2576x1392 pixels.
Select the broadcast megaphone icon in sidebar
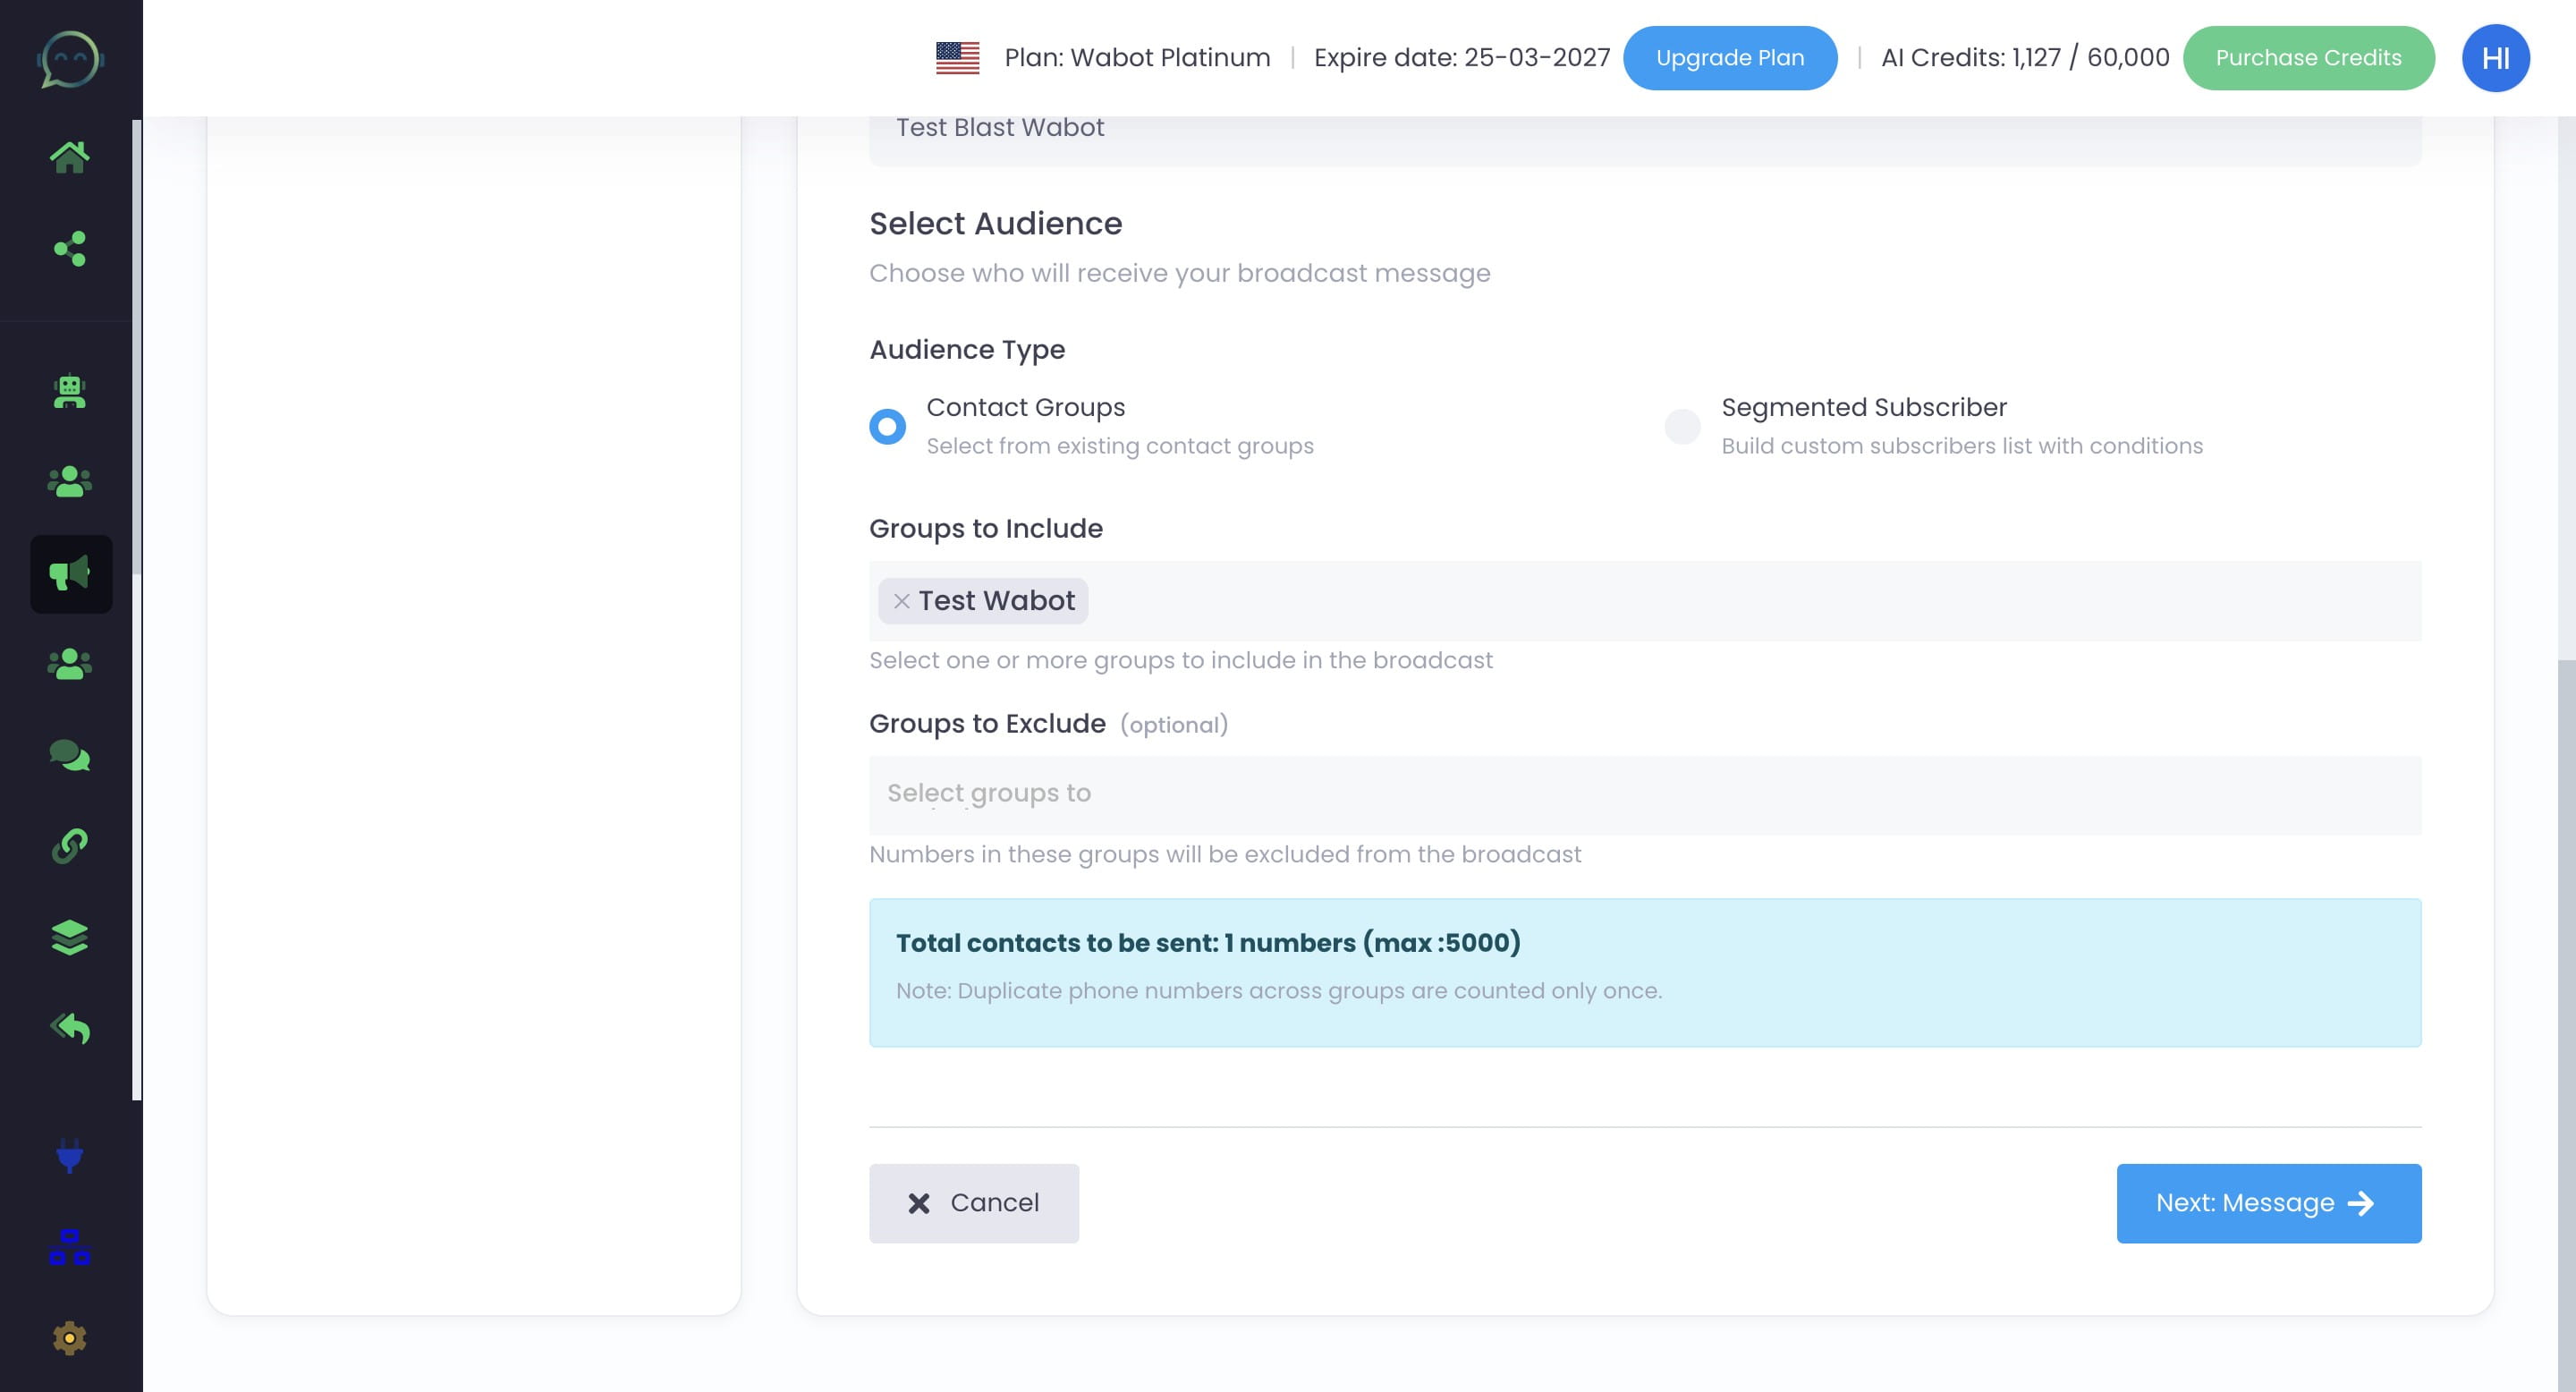click(70, 573)
